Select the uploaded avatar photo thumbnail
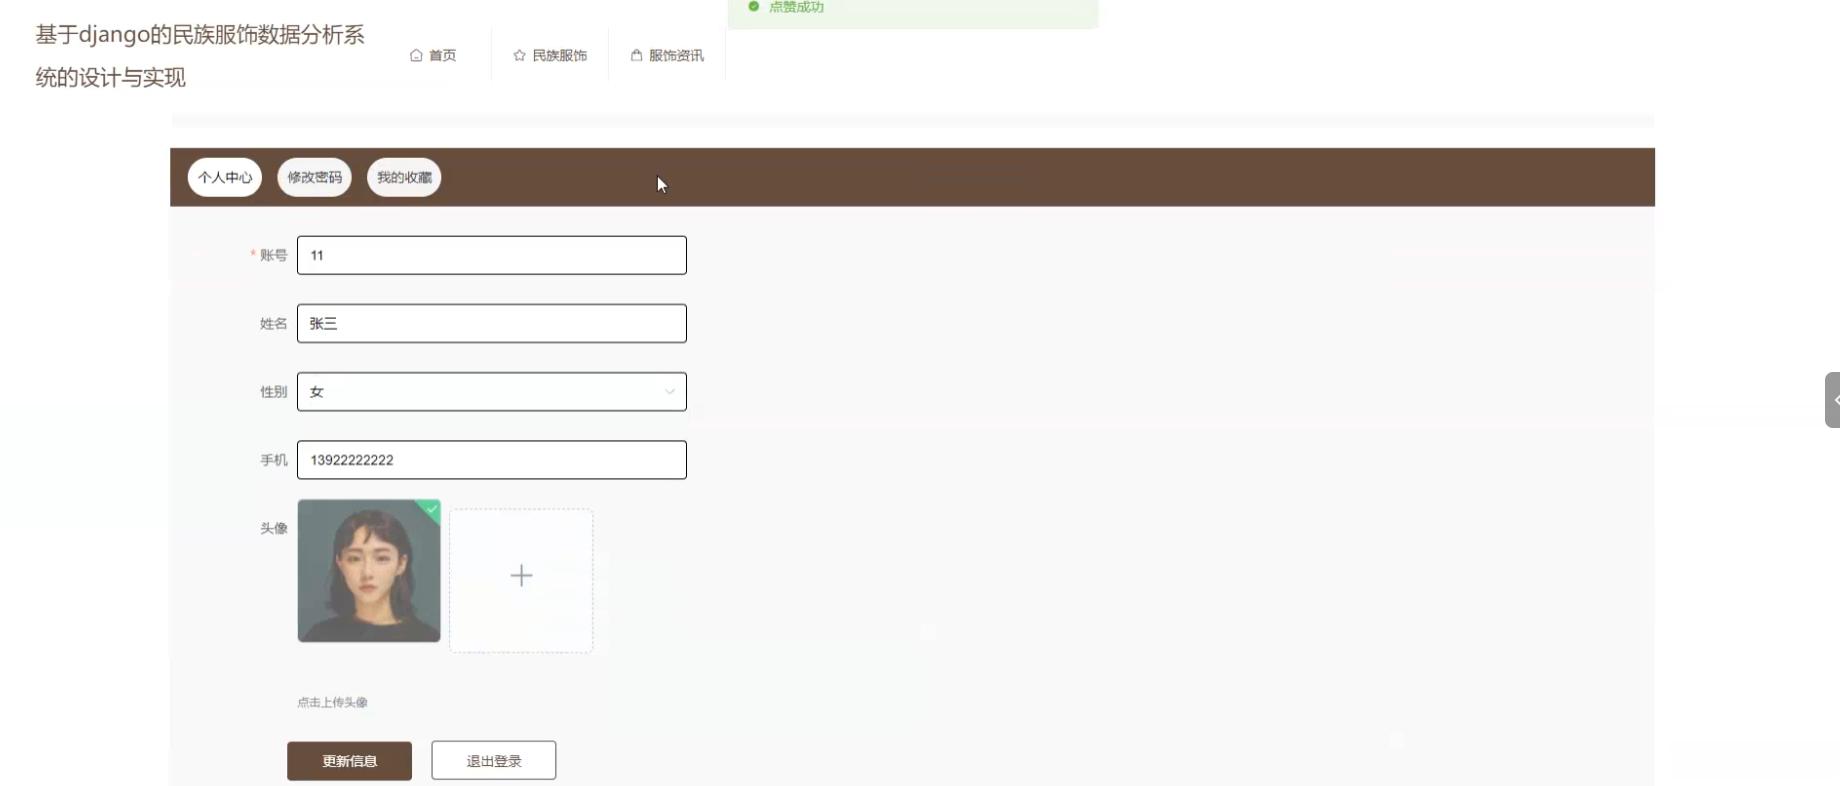This screenshot has height=786, width=1840. (x=369, y=571)
